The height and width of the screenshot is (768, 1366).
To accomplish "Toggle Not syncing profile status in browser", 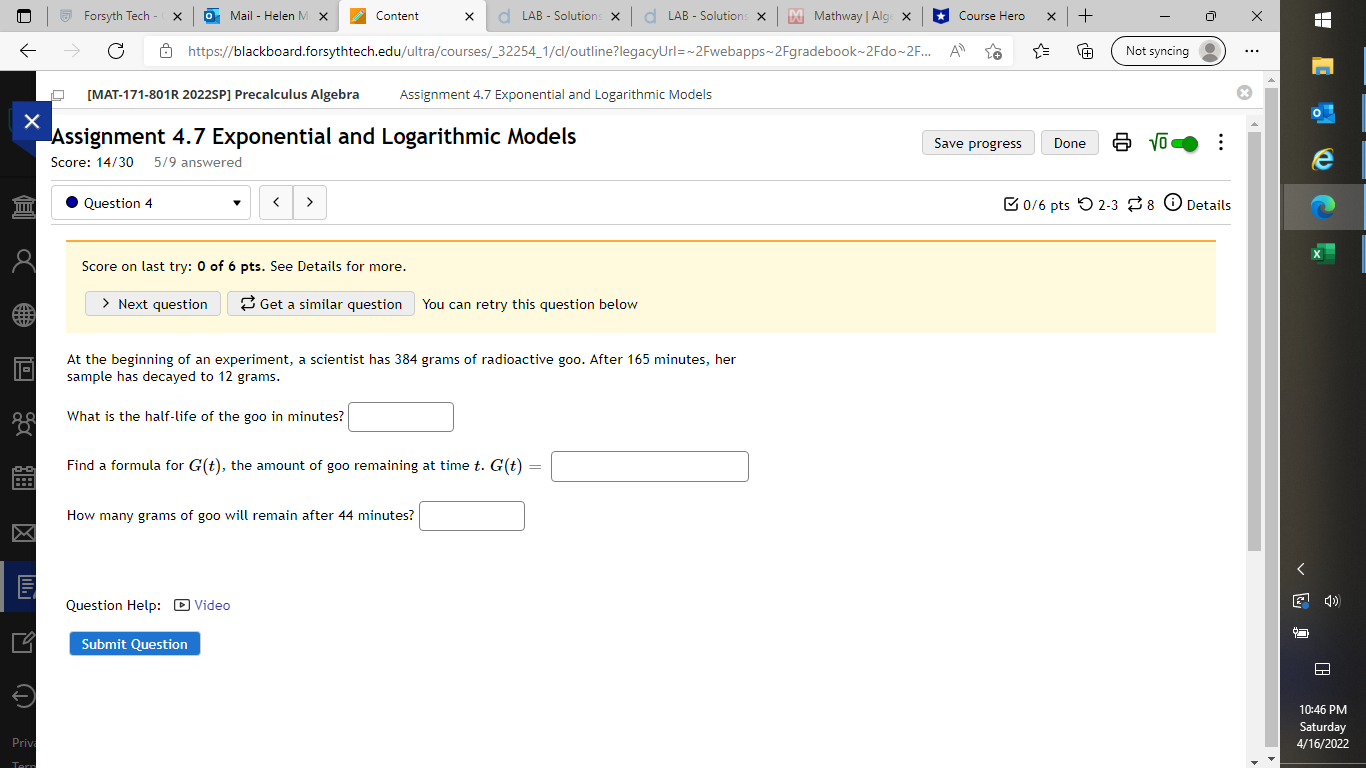I will pos(1166,50).
